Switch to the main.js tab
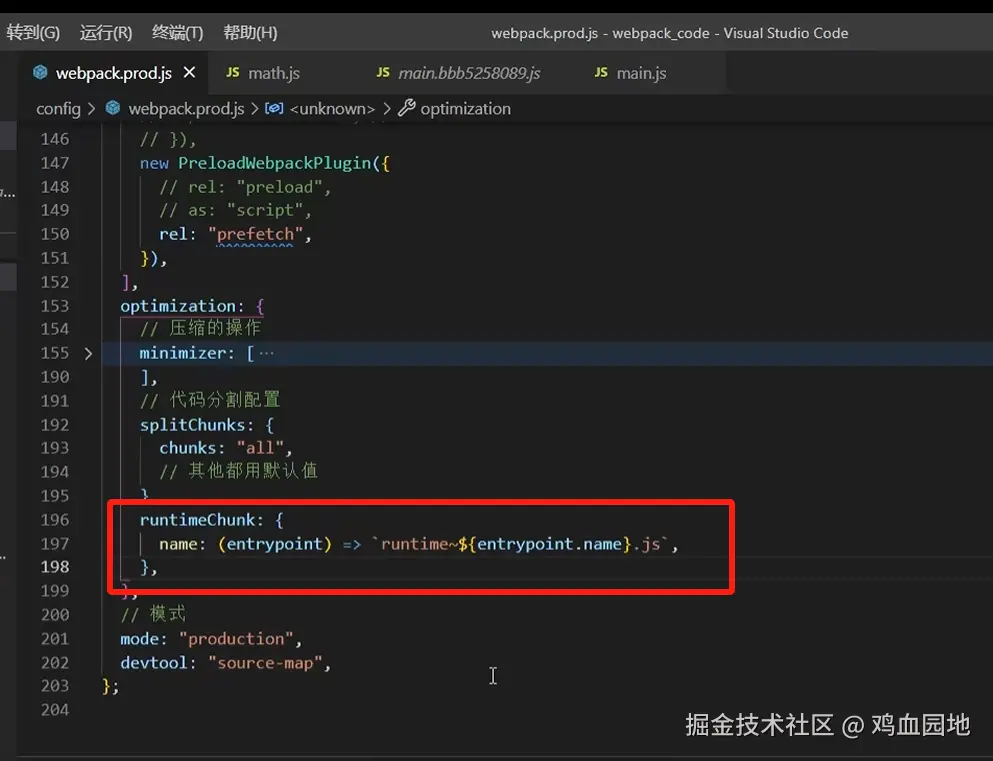Screen dimensions: 993x761 point(641,73)
